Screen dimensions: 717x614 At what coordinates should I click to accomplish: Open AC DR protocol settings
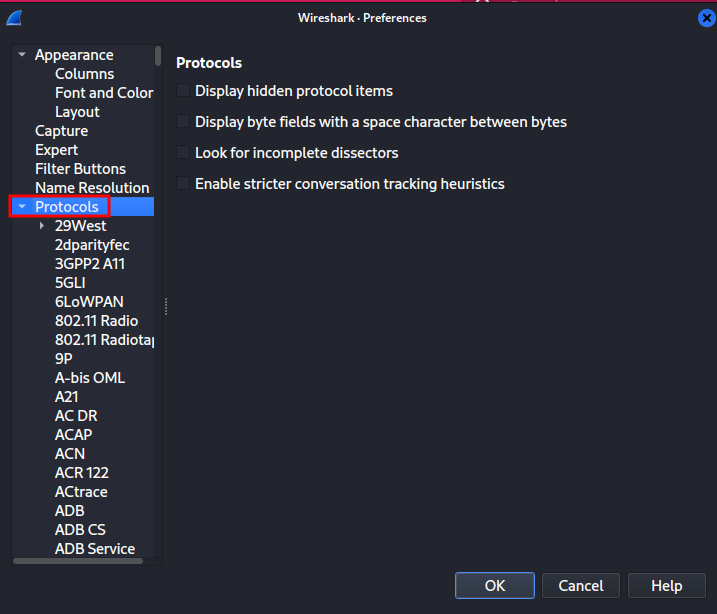pos(76,416)
